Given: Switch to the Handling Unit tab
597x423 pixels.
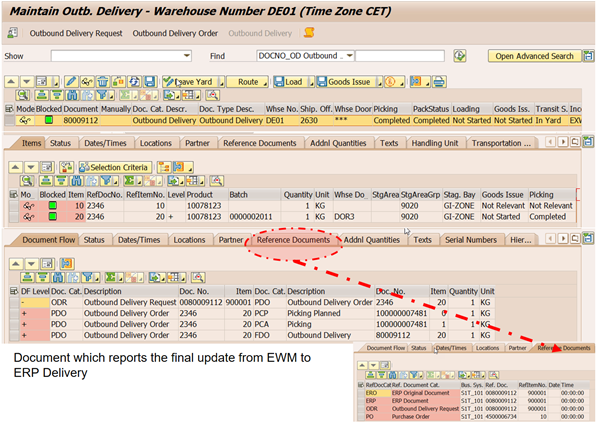Looking at the screenshot, I should coord(434,143).
